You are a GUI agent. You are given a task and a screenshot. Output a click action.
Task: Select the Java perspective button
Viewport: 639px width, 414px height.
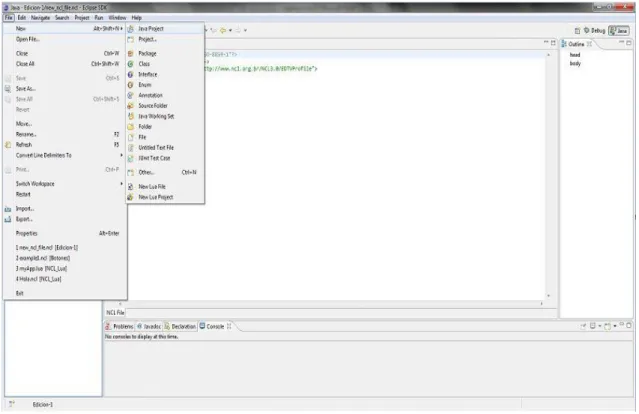pyautogui.click(x=619, y=31)
